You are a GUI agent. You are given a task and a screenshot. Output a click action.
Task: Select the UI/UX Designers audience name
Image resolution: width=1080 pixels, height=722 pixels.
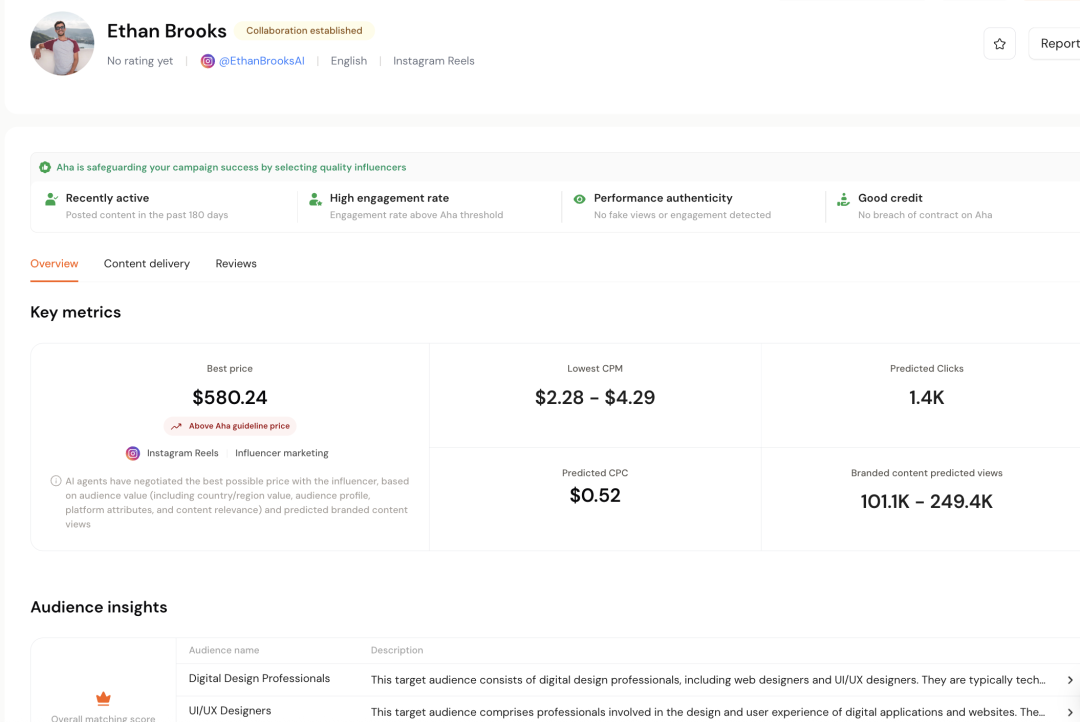pyautogui.click(x=230, y=711)
